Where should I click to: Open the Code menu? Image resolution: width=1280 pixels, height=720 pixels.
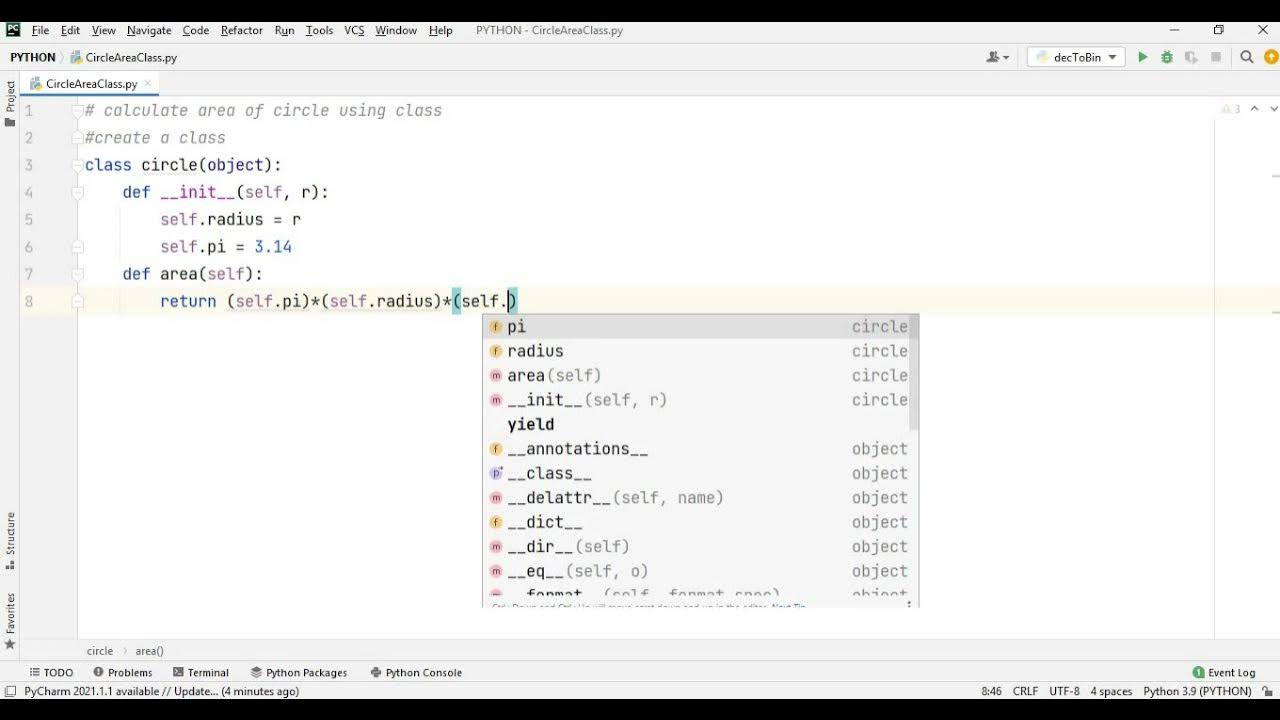[196, 30]
